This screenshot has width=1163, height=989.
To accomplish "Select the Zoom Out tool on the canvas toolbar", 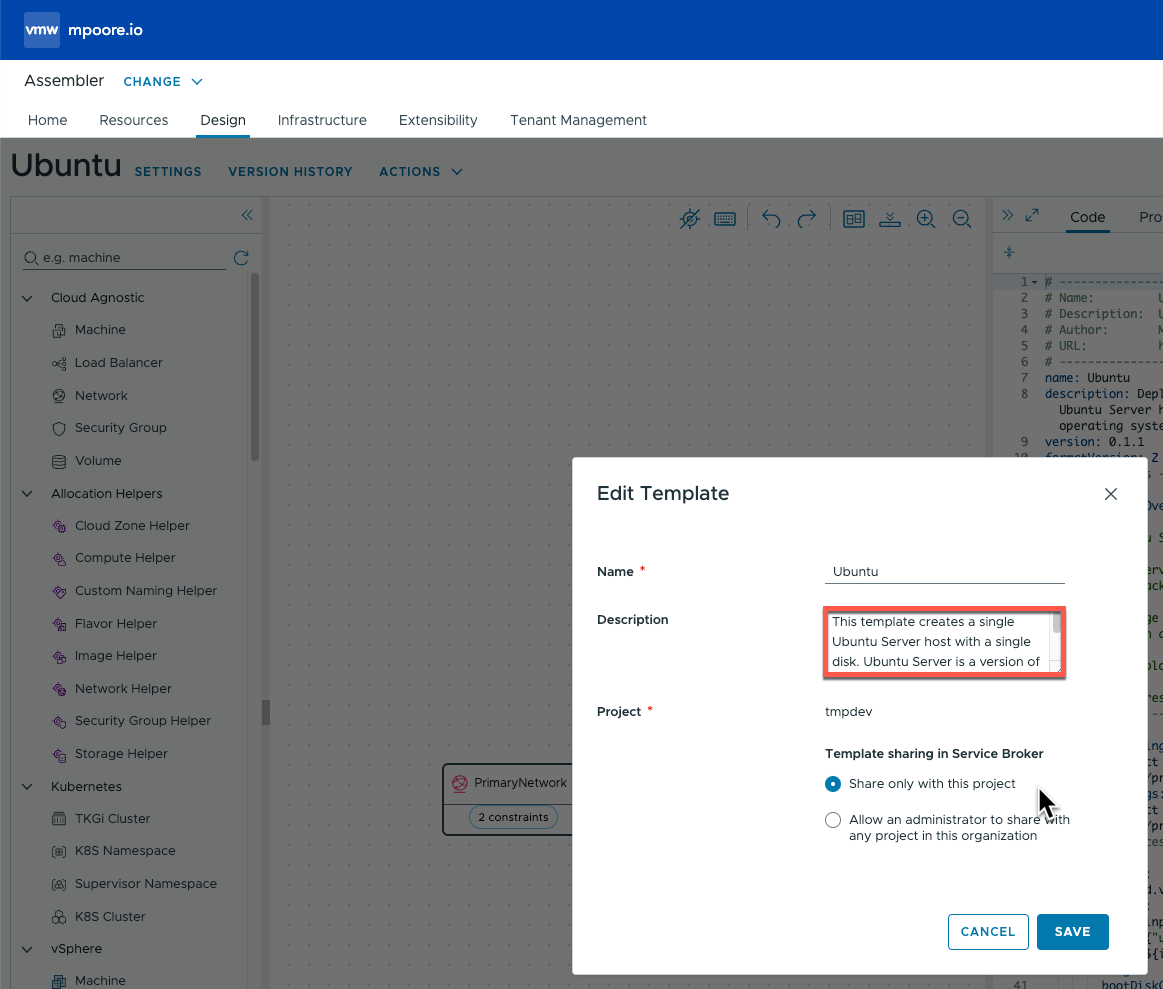I will click(961, 218).
